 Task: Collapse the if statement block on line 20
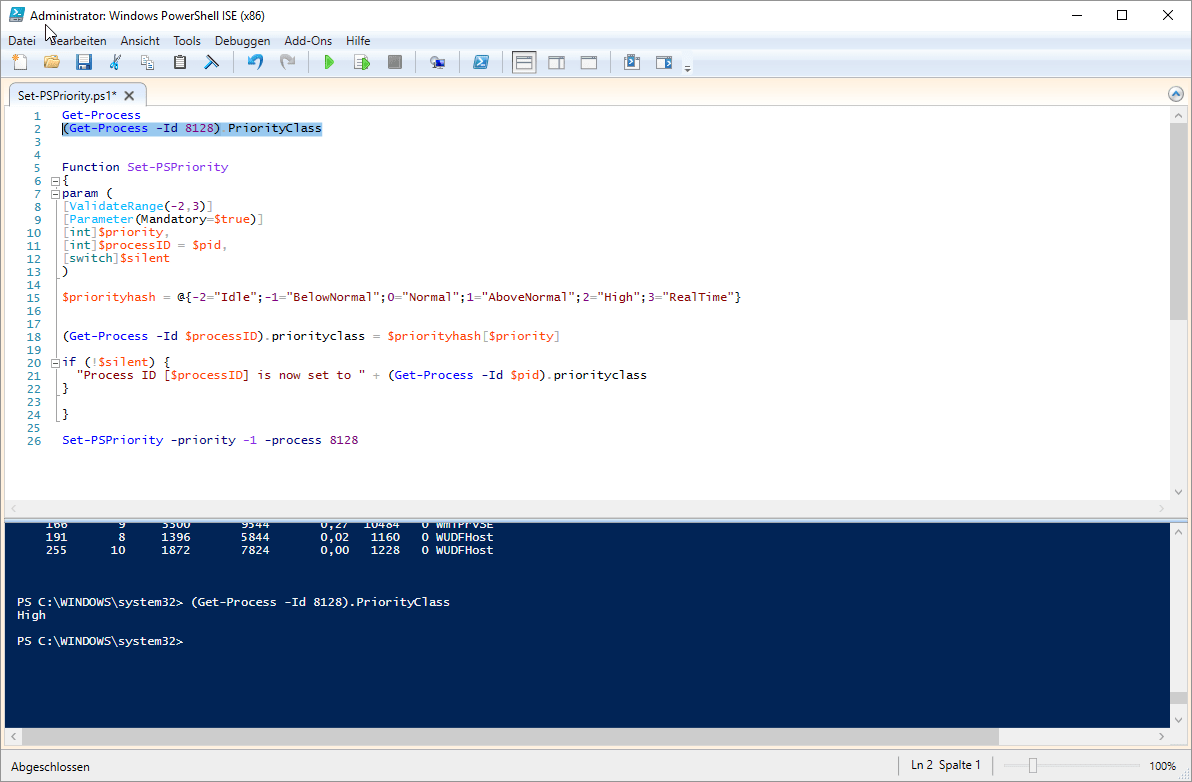pyautogui.click(x=55, y=361)
